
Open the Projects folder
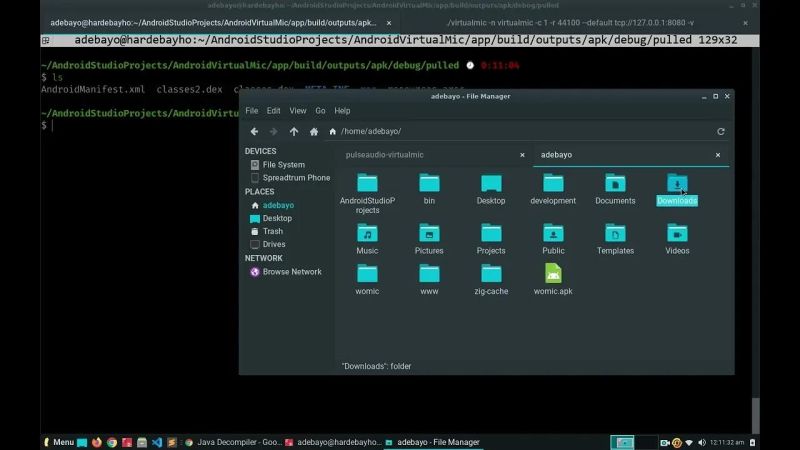click(491, 239)
